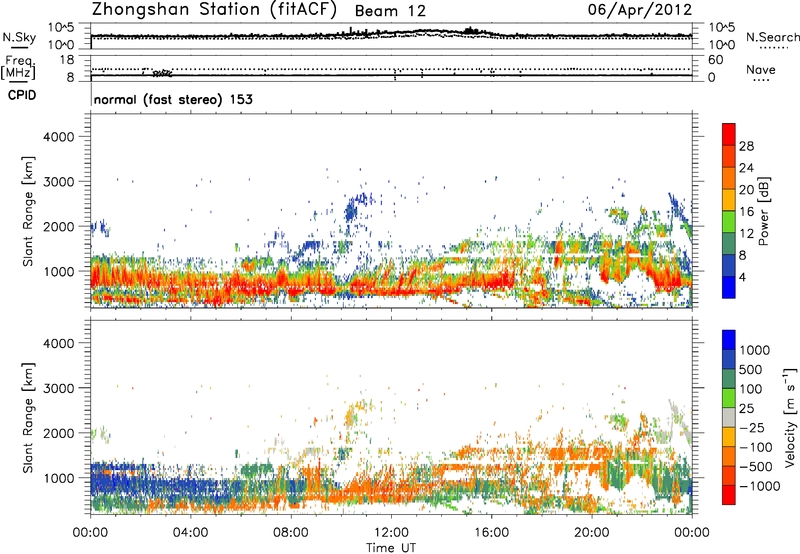The width and height of the screenshot is (800, 554).
Task: Click 'Slant Range [km]' label of velocity panel
Action: click(28, 418)
